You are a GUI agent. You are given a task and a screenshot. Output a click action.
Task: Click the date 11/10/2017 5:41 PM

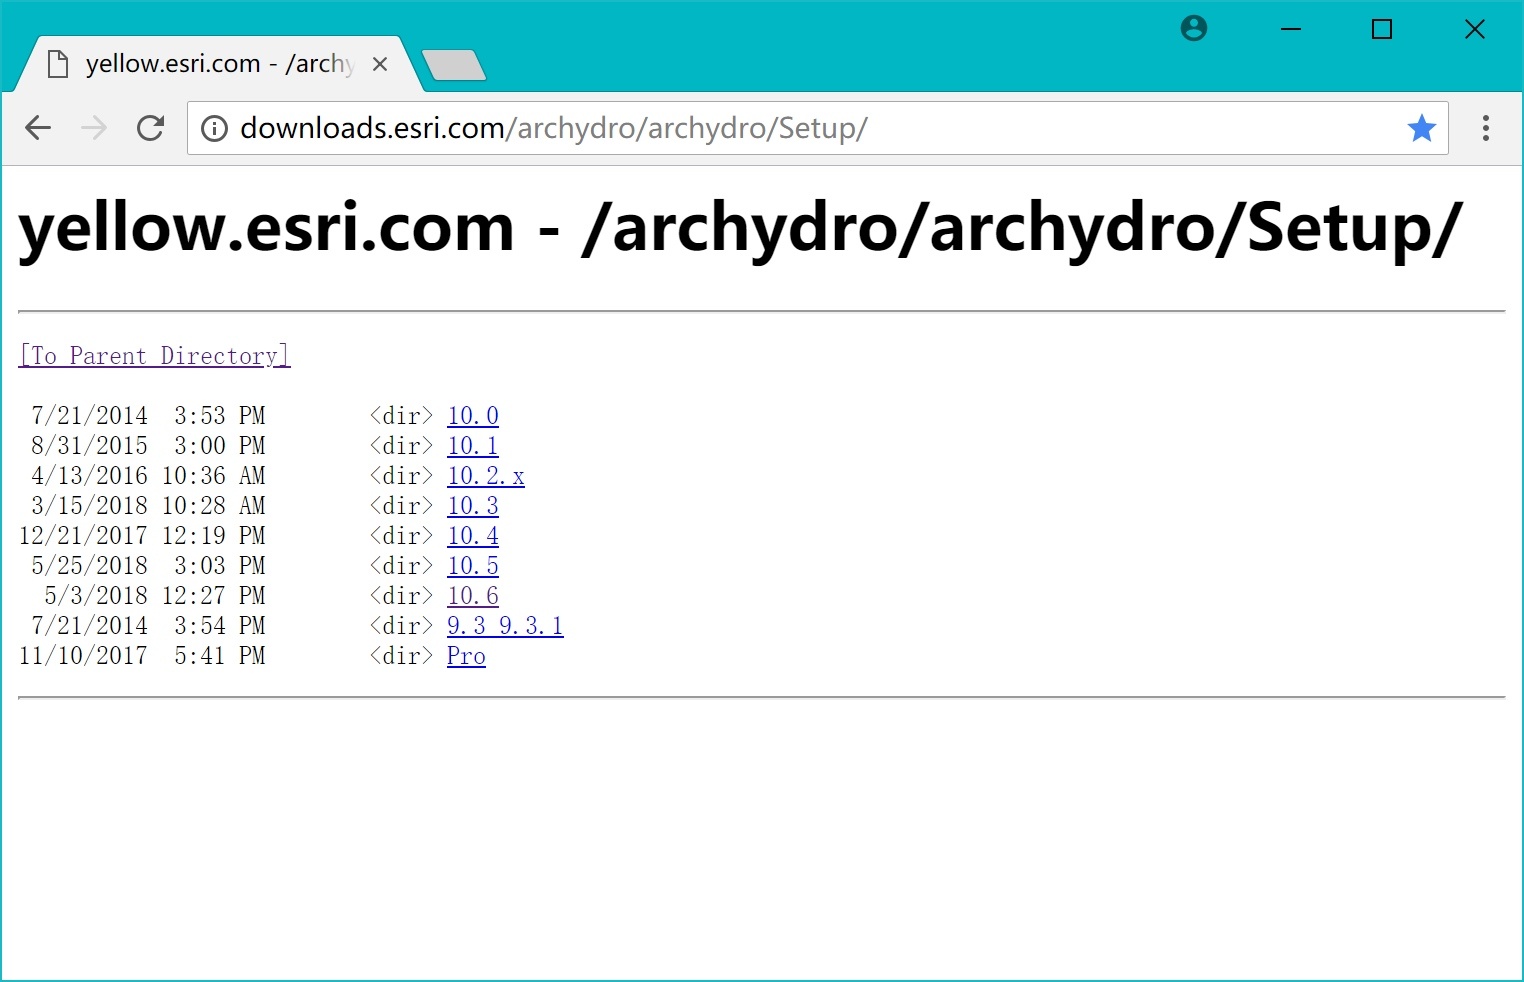142,655
